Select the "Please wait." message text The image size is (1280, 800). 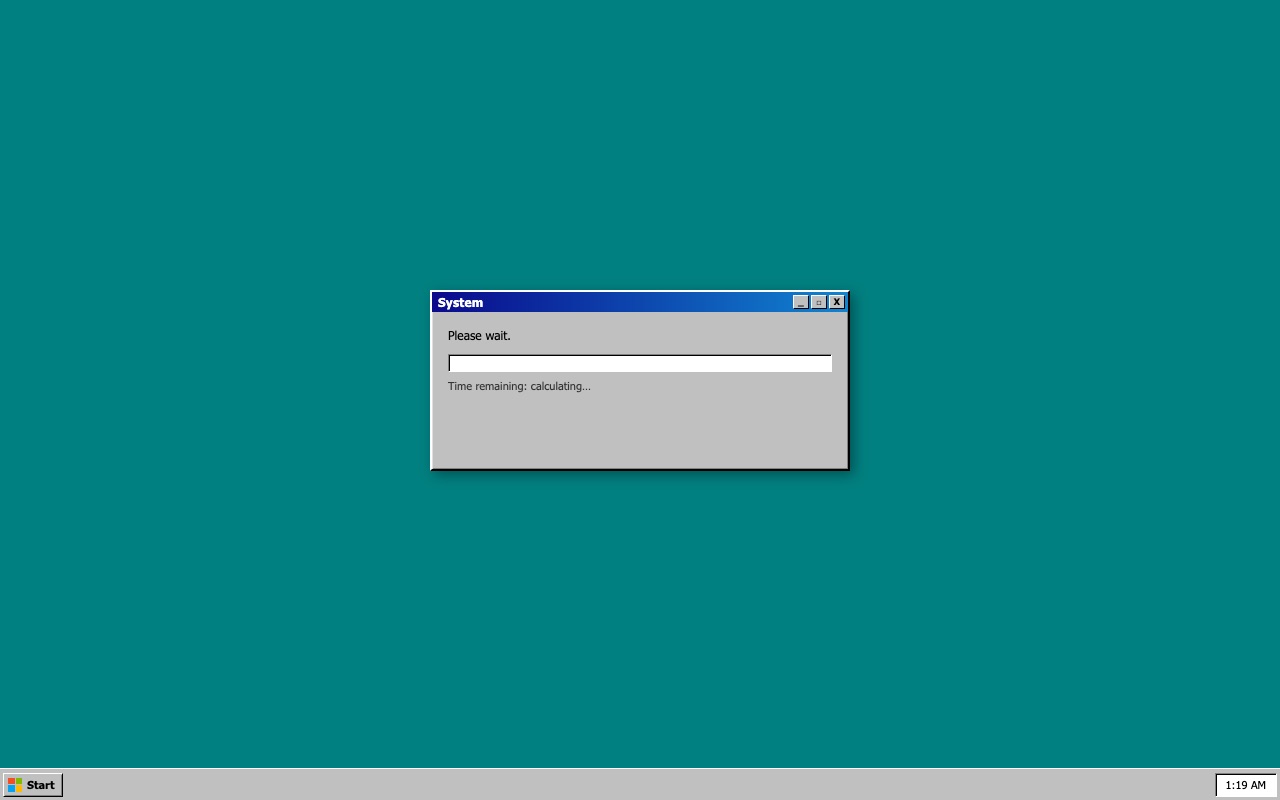coord(479,336)
